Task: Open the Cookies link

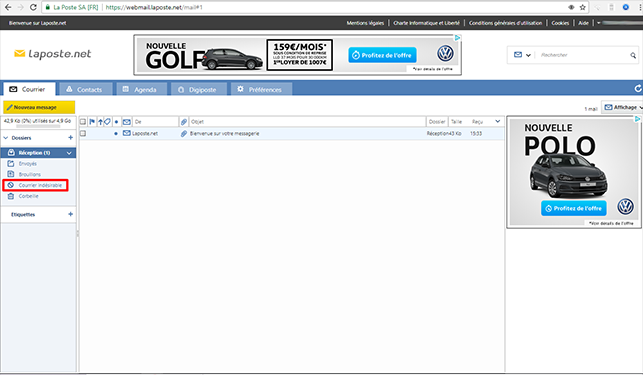Action: pos(560,23)
